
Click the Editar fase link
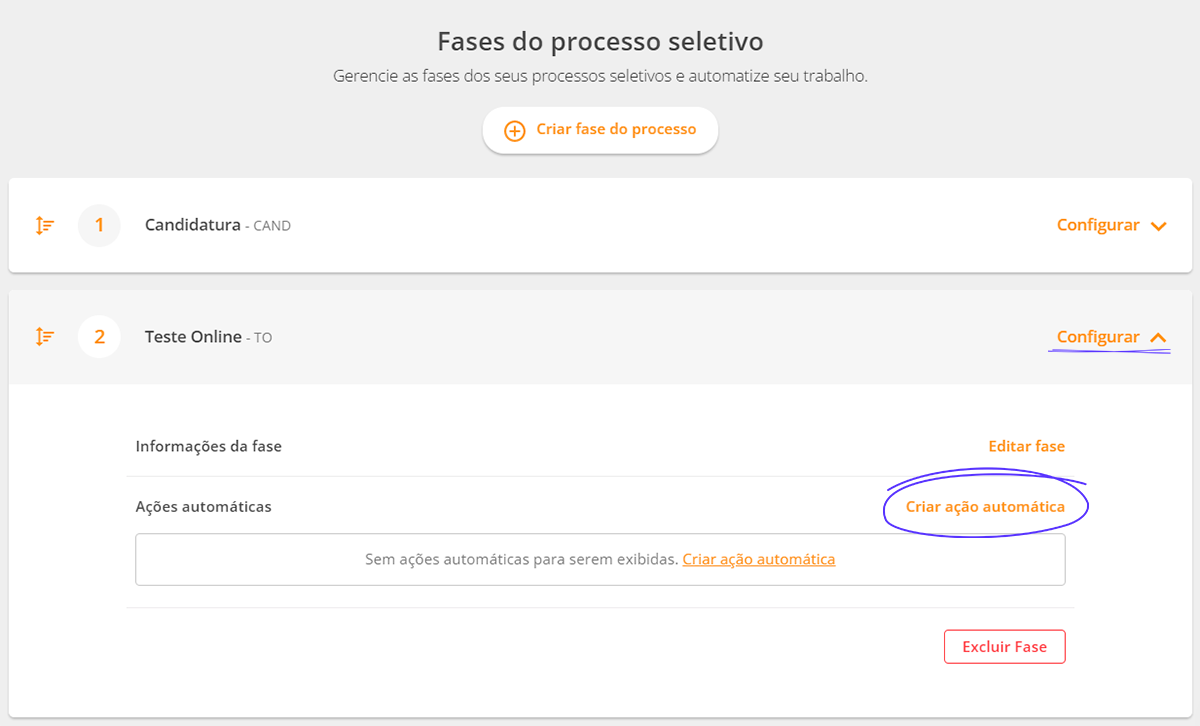point(1026,446)
